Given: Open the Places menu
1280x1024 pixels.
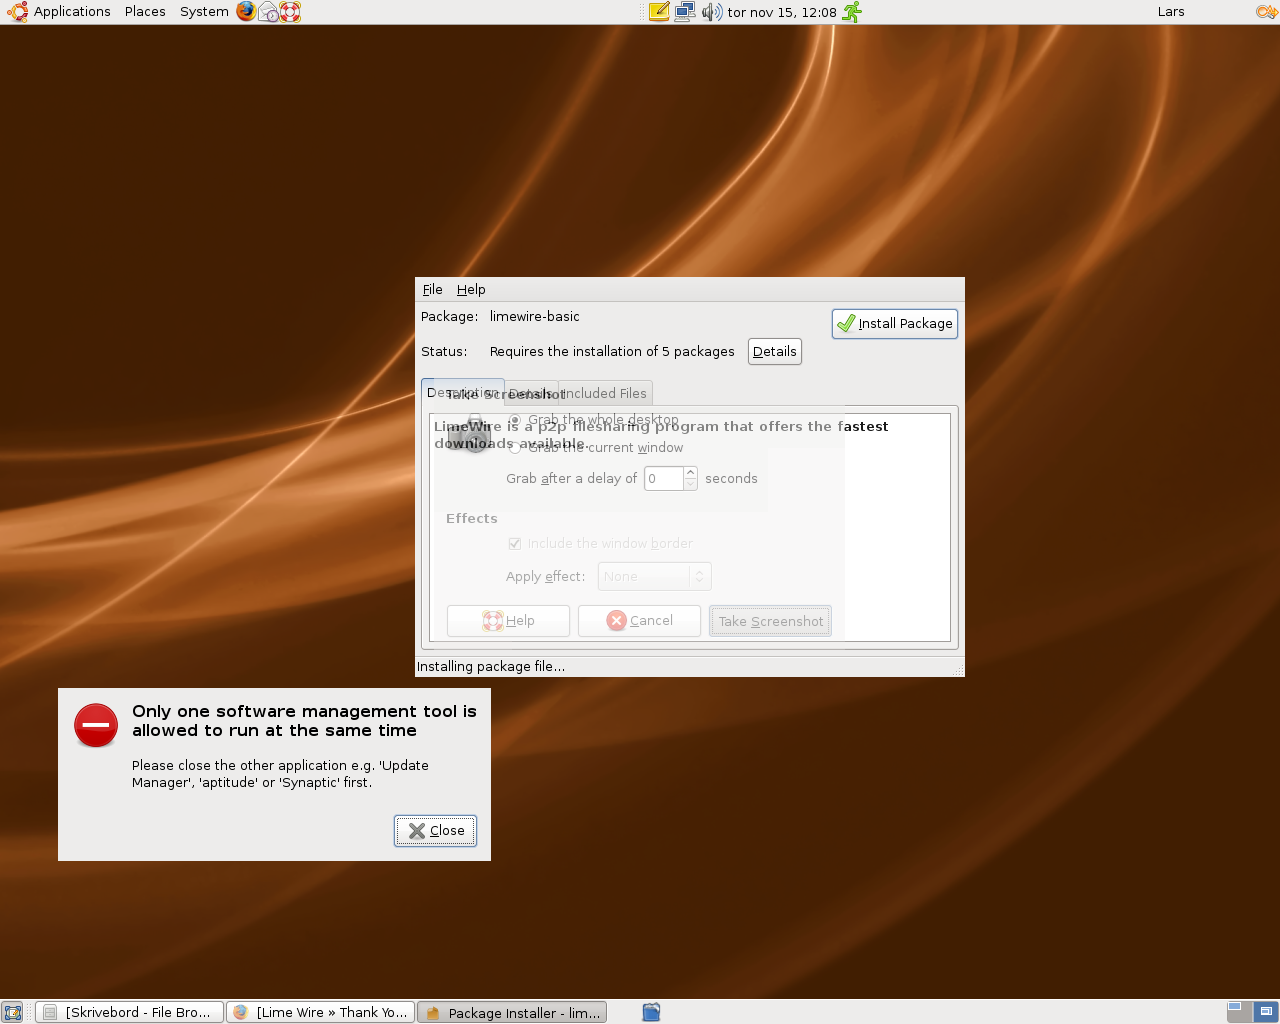Looking at the screenshot, I should point(145,12).
